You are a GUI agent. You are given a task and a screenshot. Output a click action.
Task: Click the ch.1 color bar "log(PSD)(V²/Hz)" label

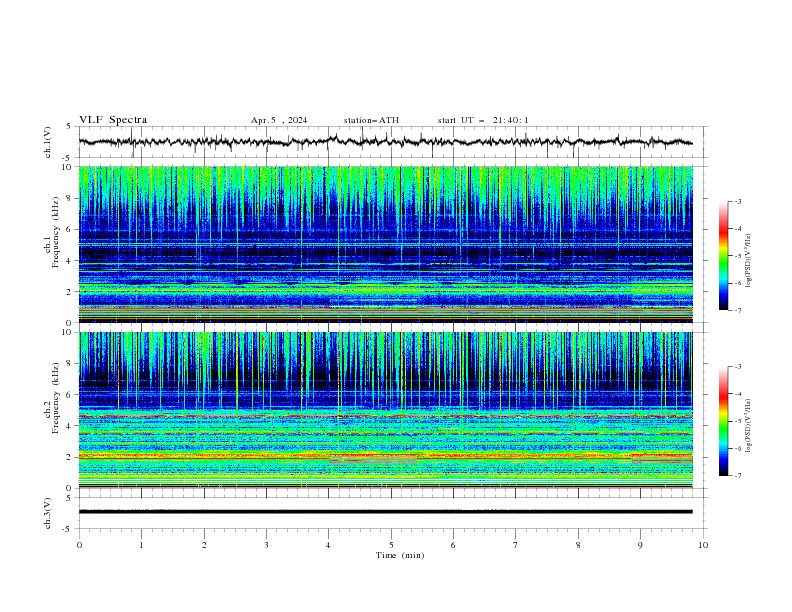pos(749,261)
